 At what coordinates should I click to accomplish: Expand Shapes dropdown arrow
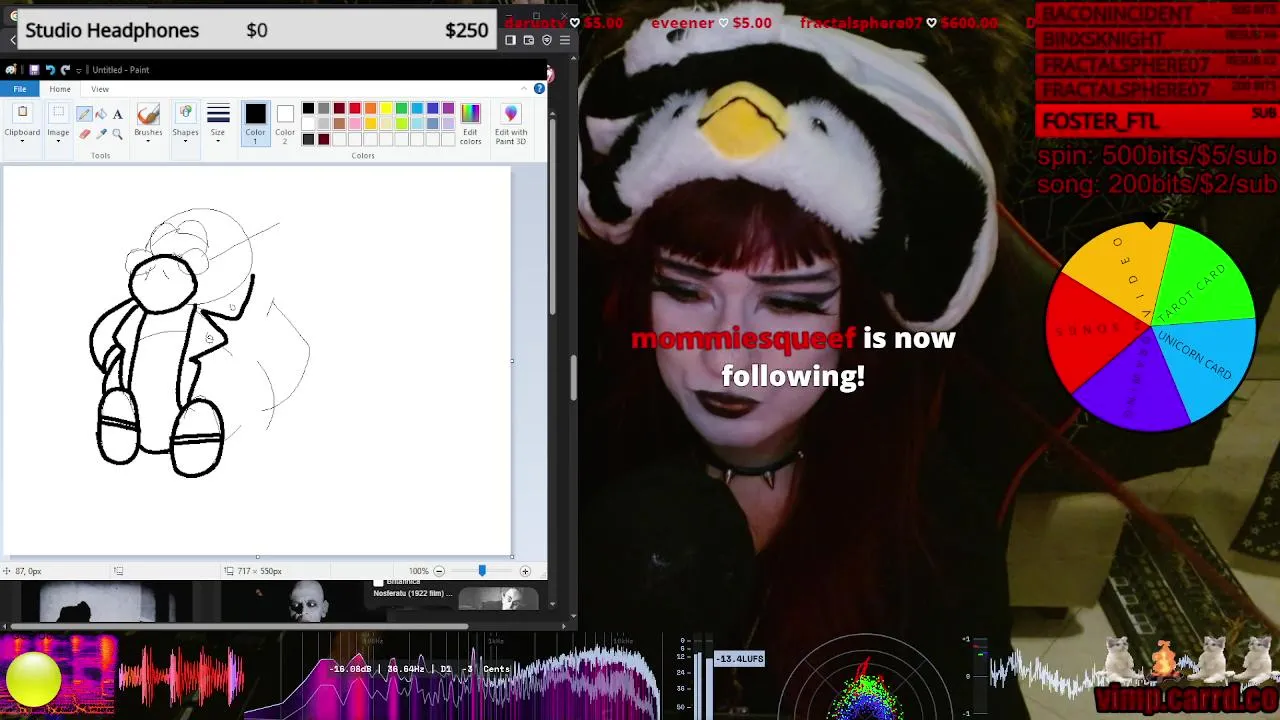point(185,141)
